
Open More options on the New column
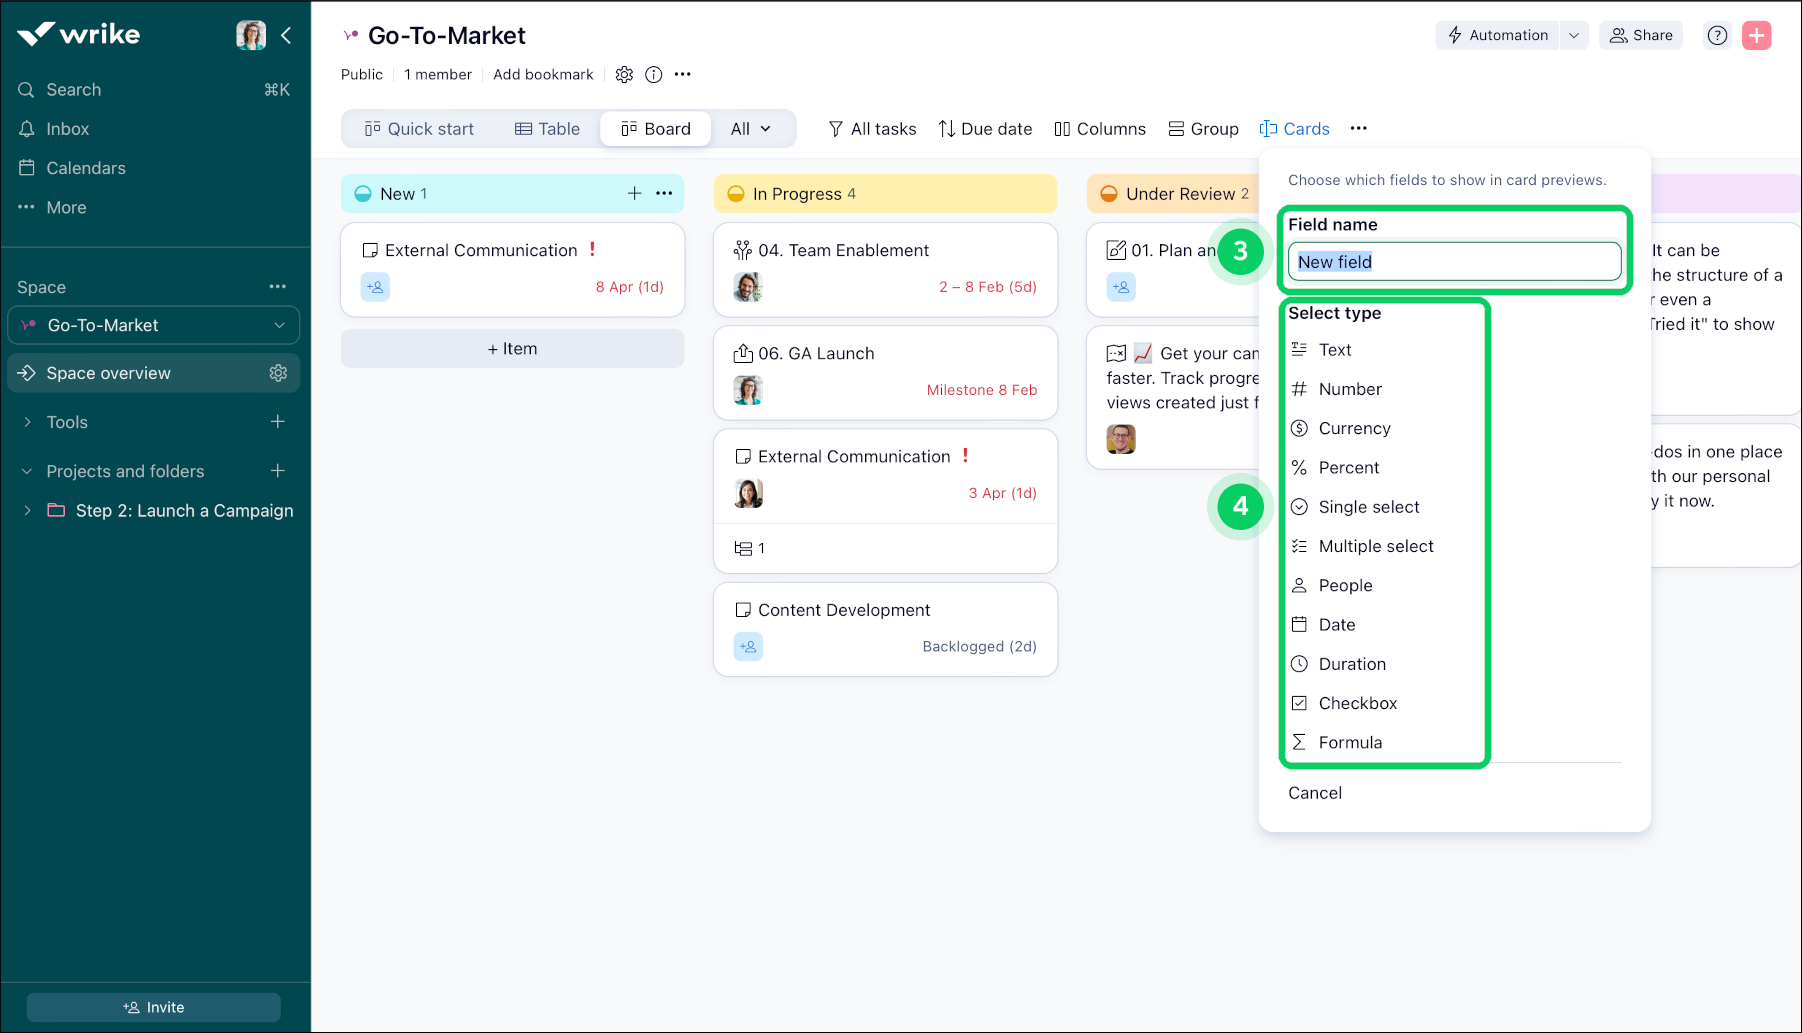click(664, 193)
